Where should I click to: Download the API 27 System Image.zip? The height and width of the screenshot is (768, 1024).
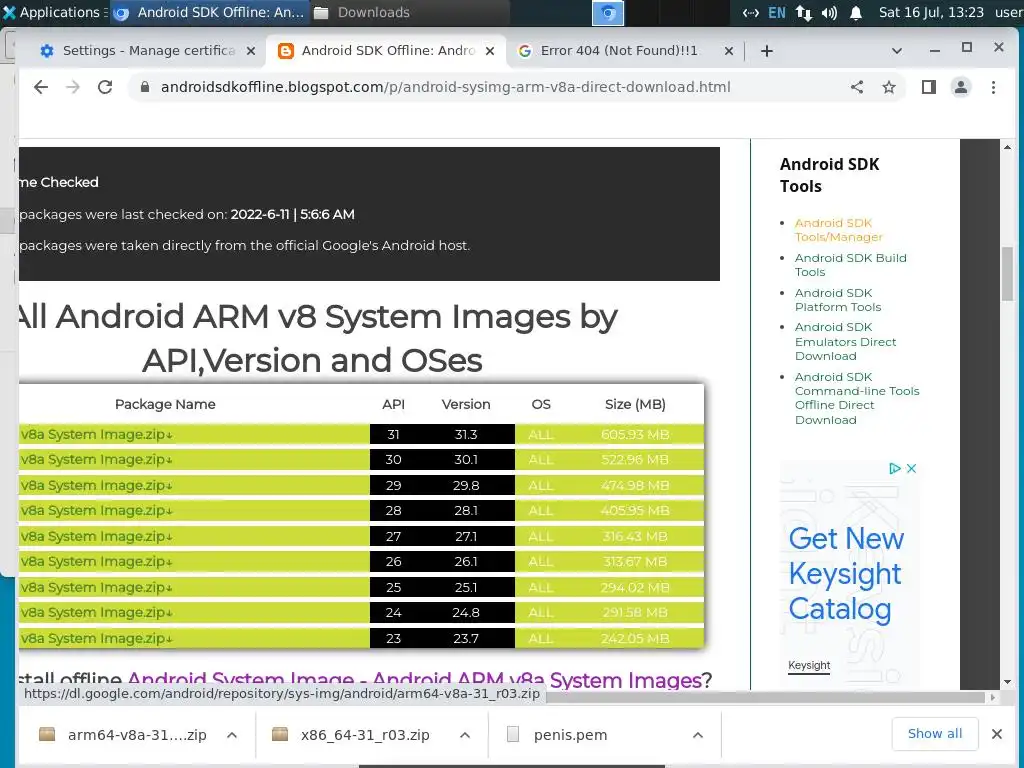97,536
